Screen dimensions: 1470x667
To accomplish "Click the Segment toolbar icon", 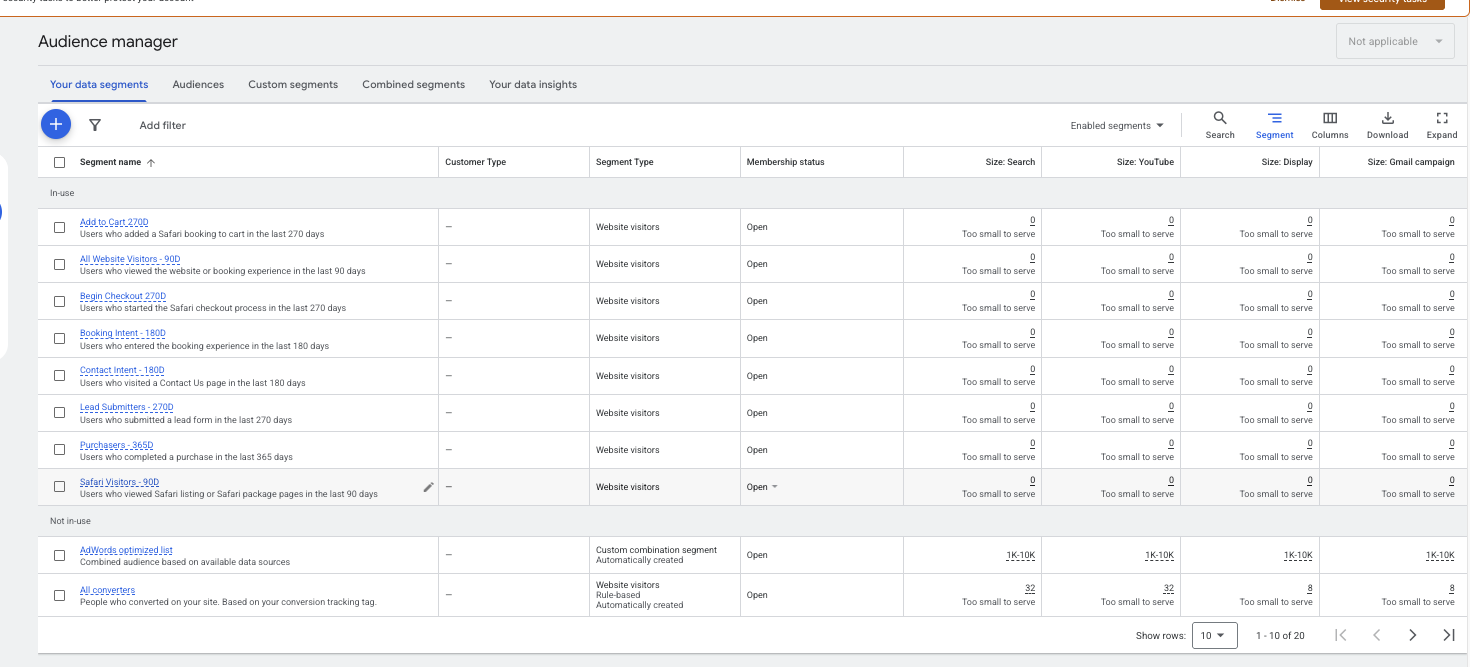I will (x=1275, y=125).
